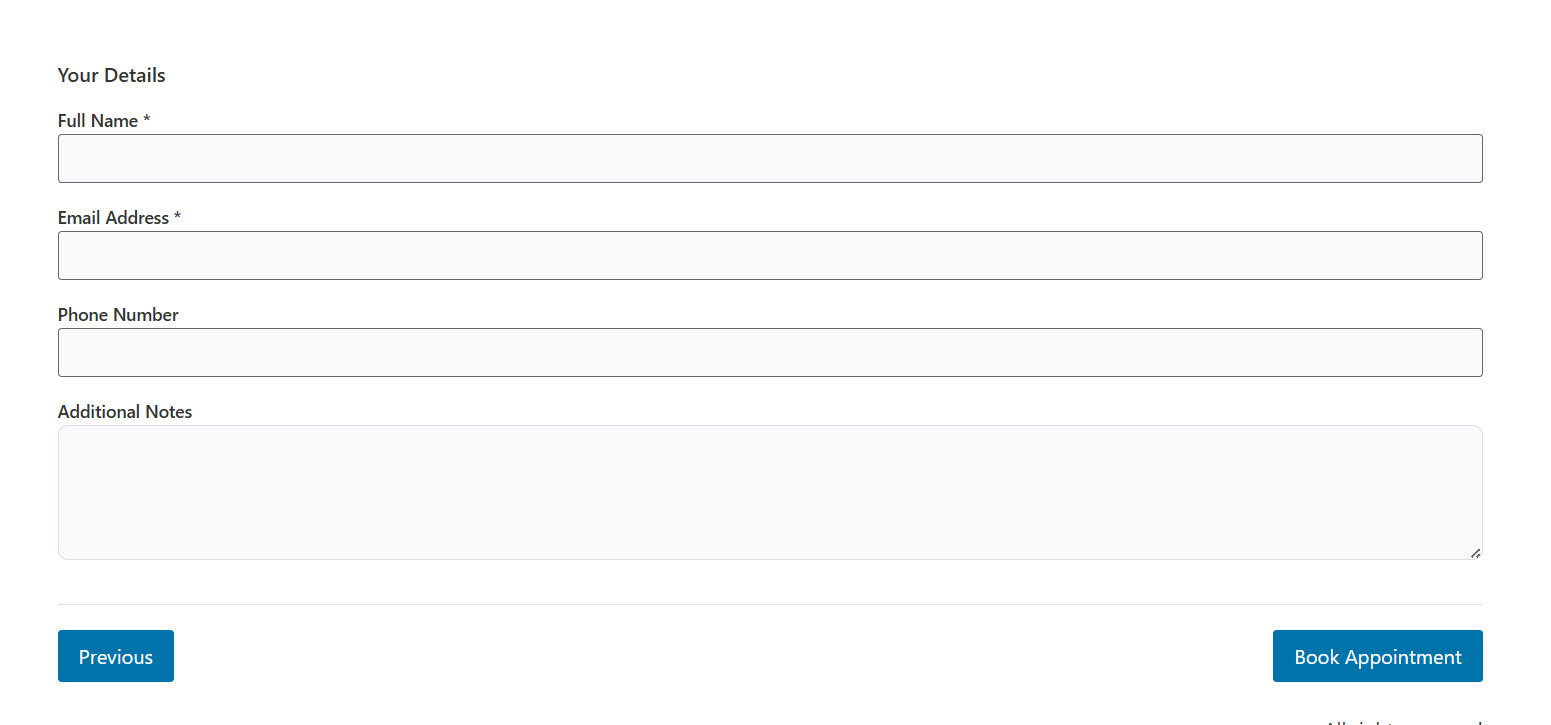1551x725 pixels.
Task: Click the resize grip of Additional Notes
Action: (x=1475, y=552)
